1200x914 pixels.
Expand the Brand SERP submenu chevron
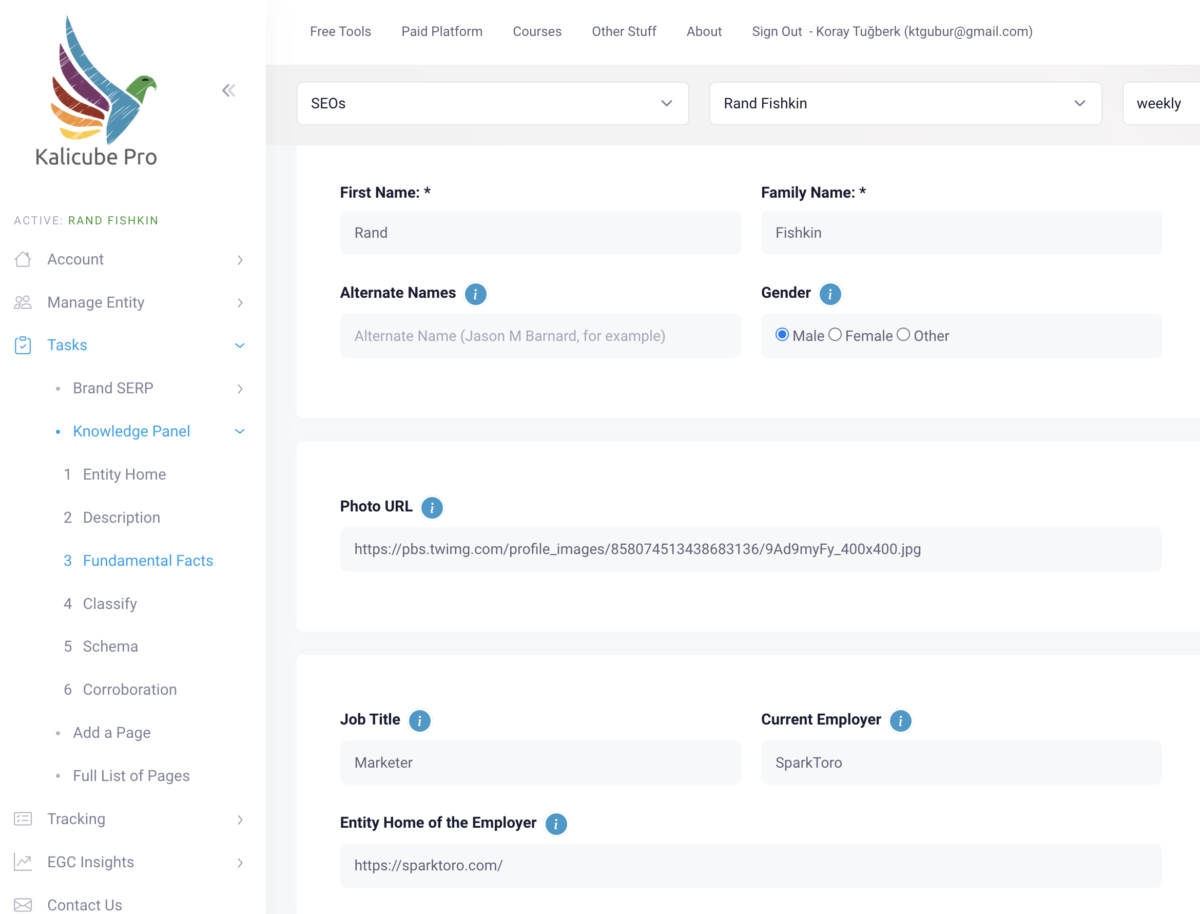240,389
